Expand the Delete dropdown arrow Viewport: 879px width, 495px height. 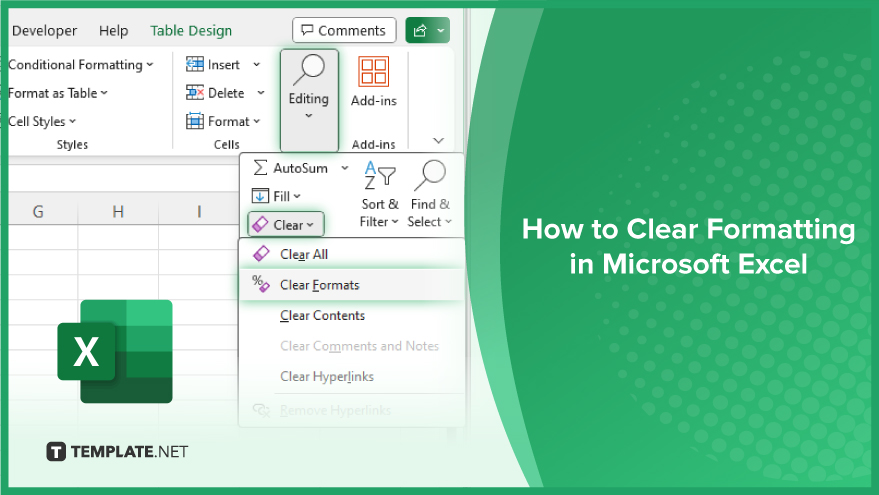tap(261, 92)
